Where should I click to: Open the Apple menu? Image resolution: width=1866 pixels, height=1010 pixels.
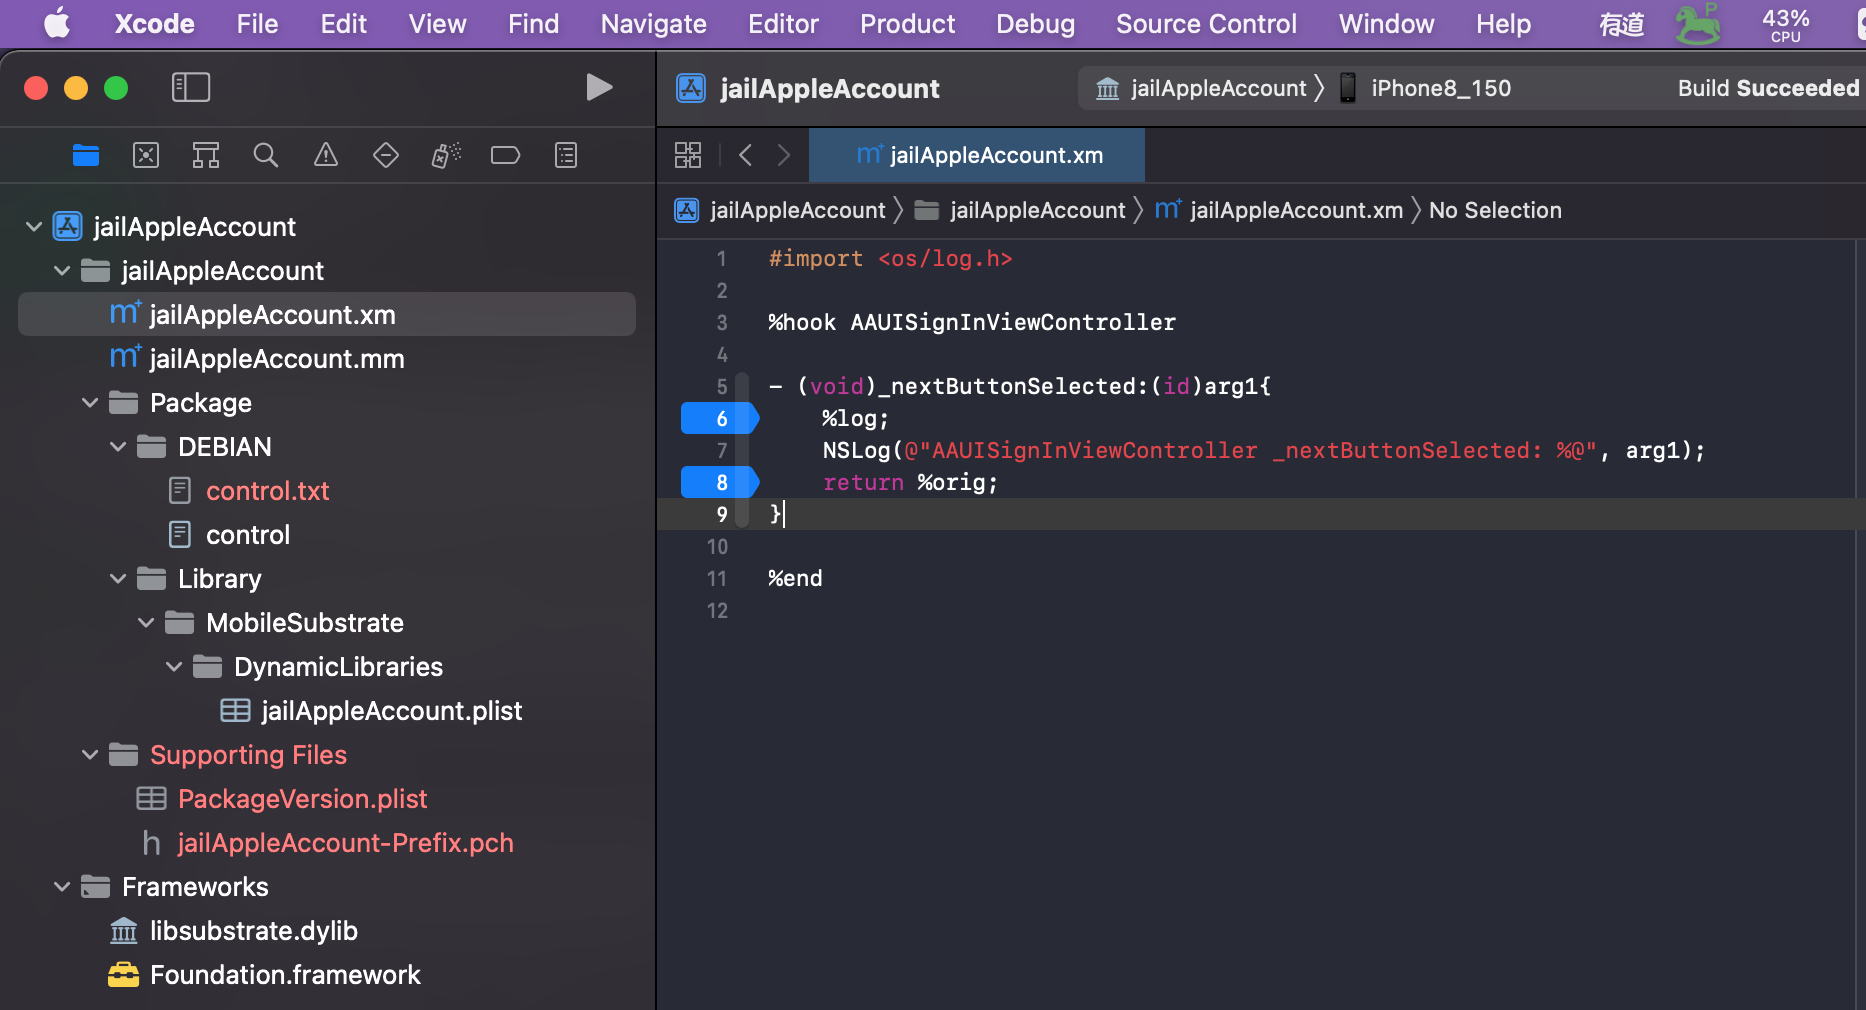57,23
